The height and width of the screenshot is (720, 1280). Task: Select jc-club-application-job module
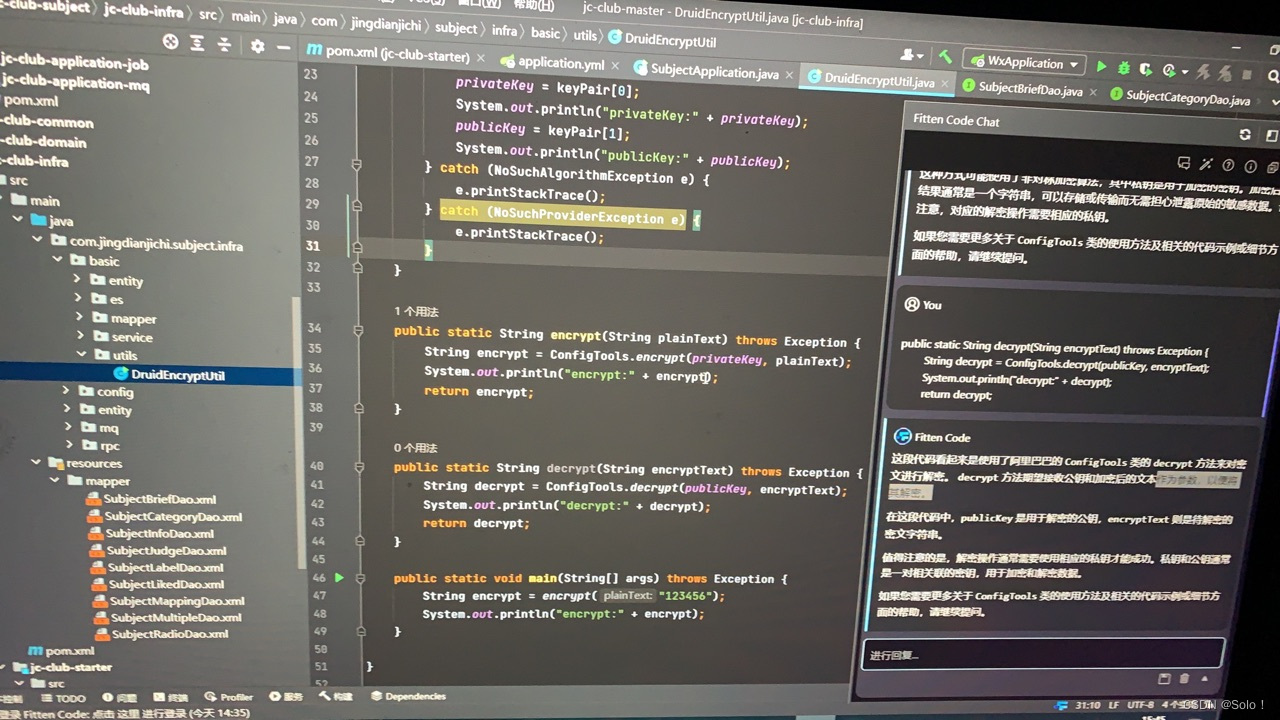[x=76, y=63]
